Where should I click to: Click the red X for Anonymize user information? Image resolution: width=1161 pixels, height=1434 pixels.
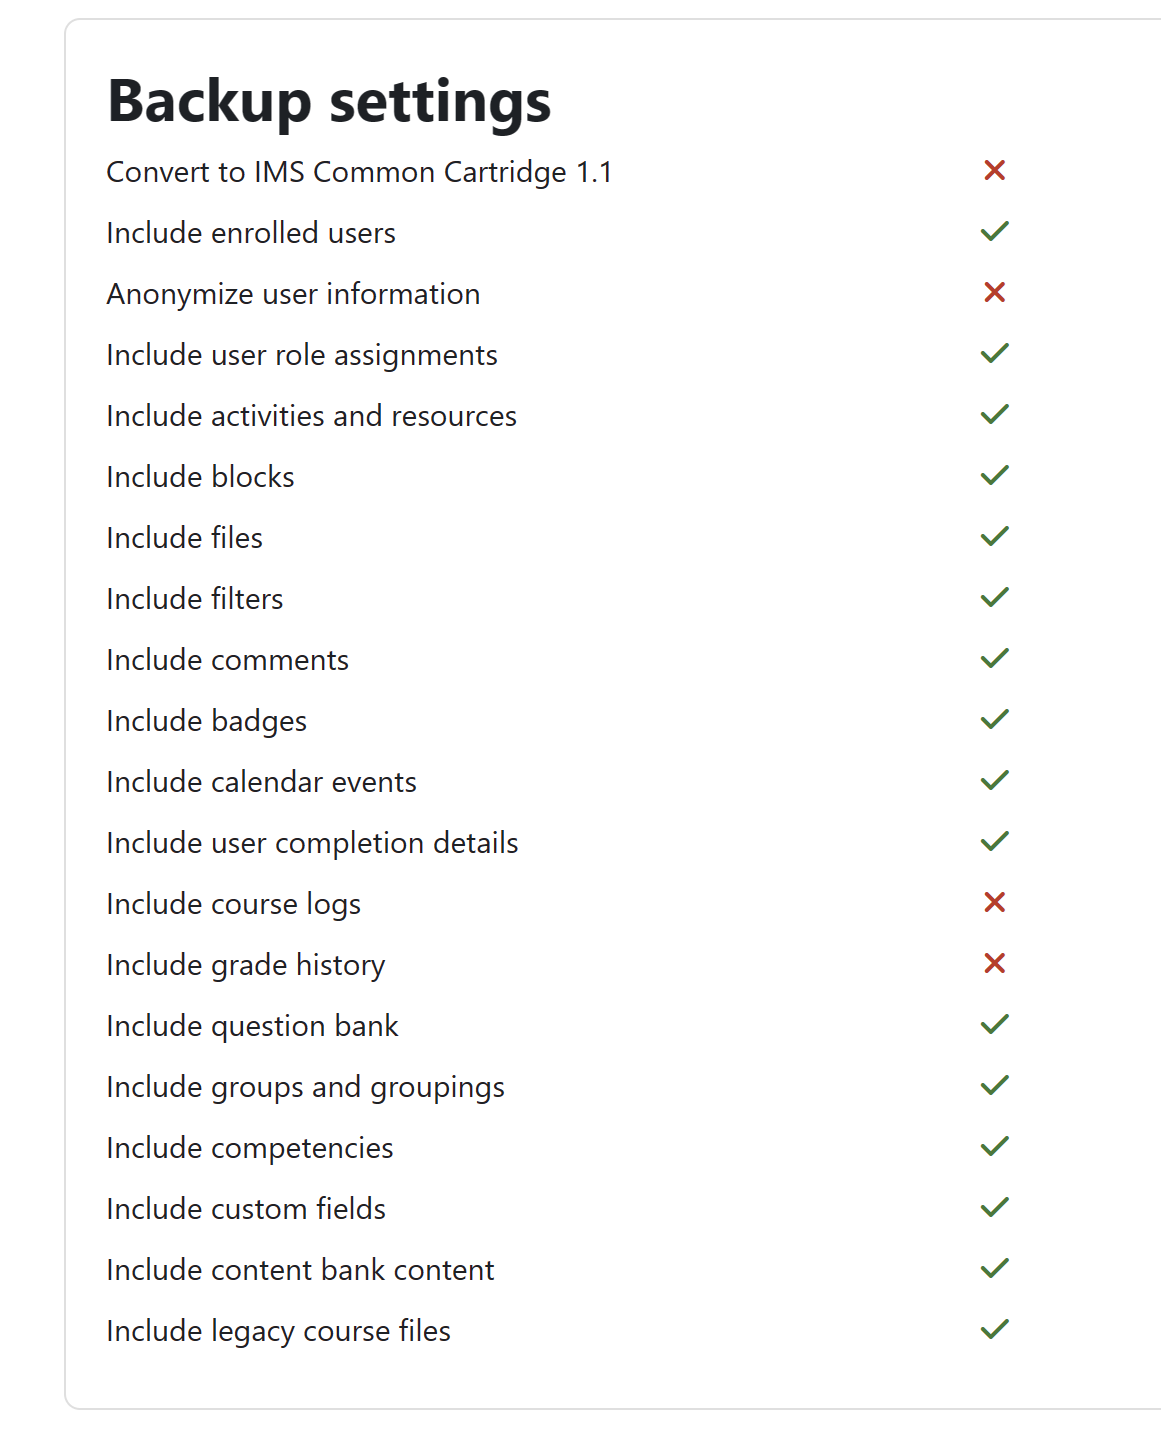tap(994, 292)
